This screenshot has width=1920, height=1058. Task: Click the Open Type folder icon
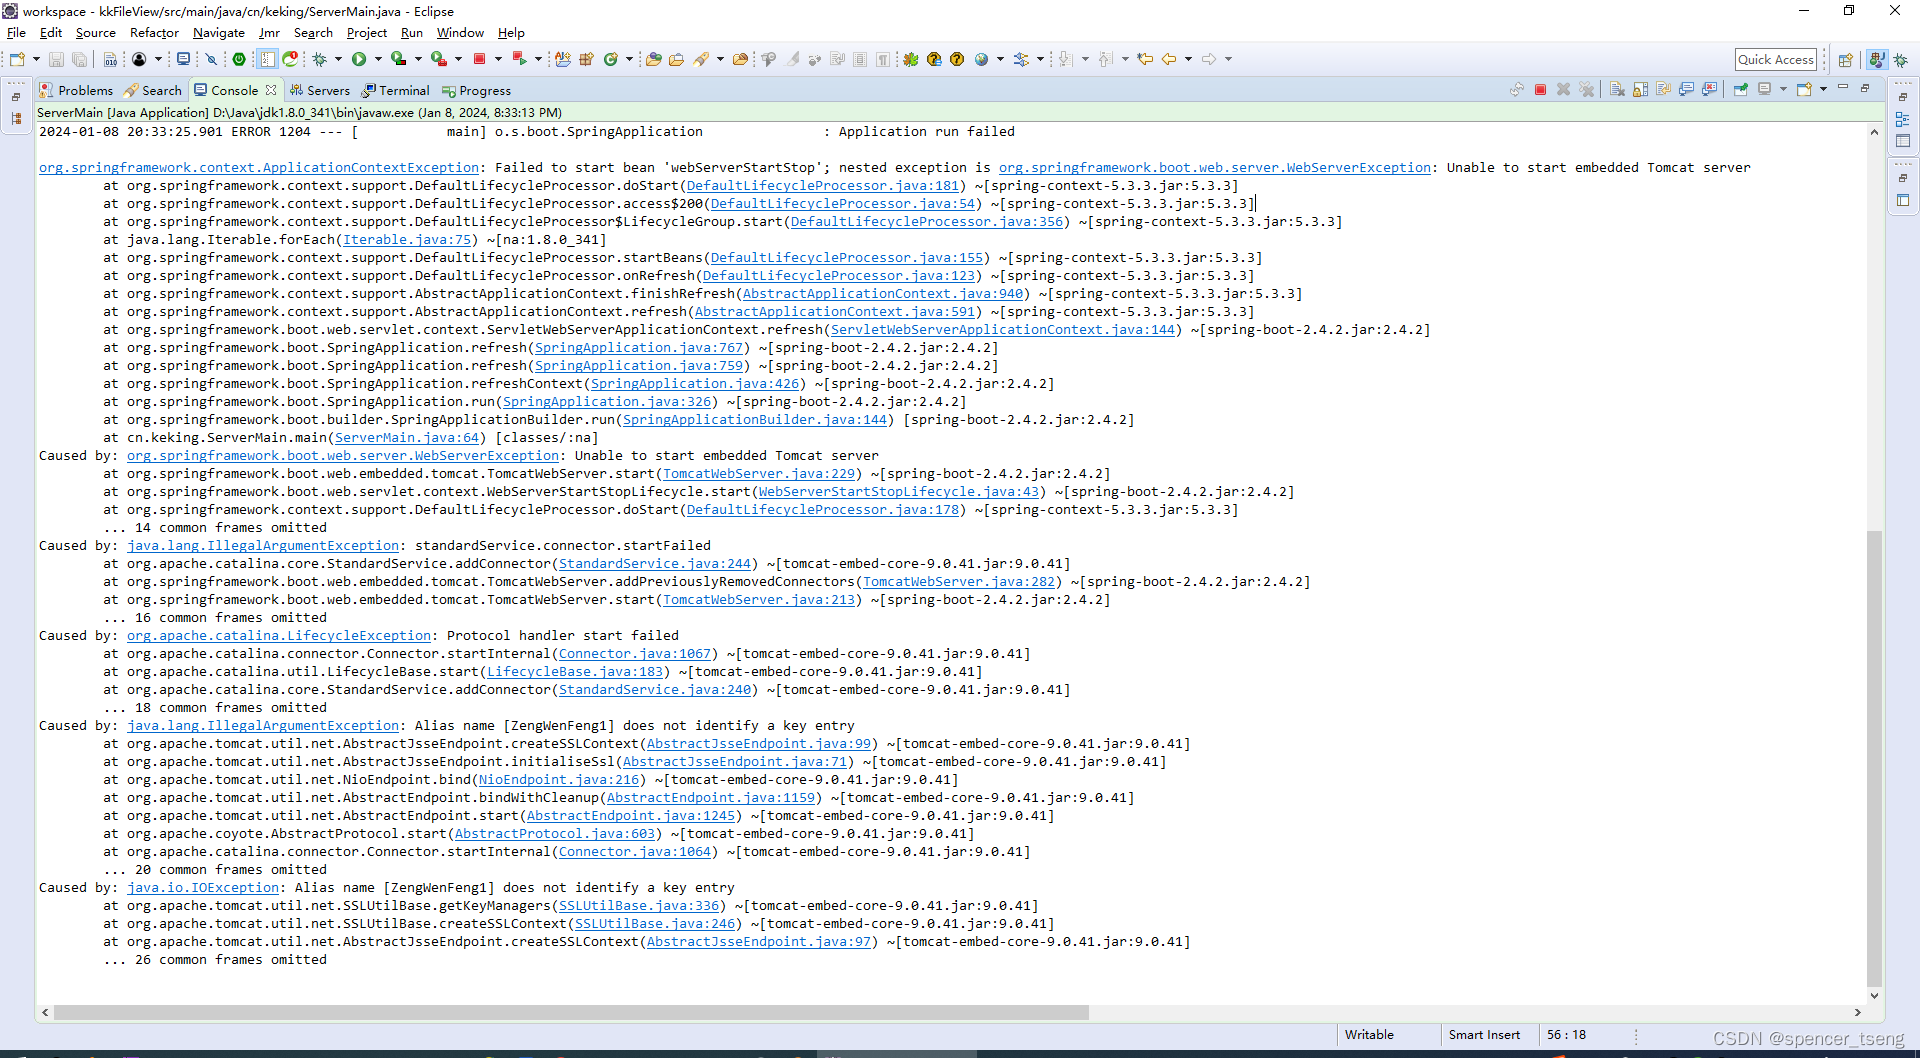[x=653, y=59]
